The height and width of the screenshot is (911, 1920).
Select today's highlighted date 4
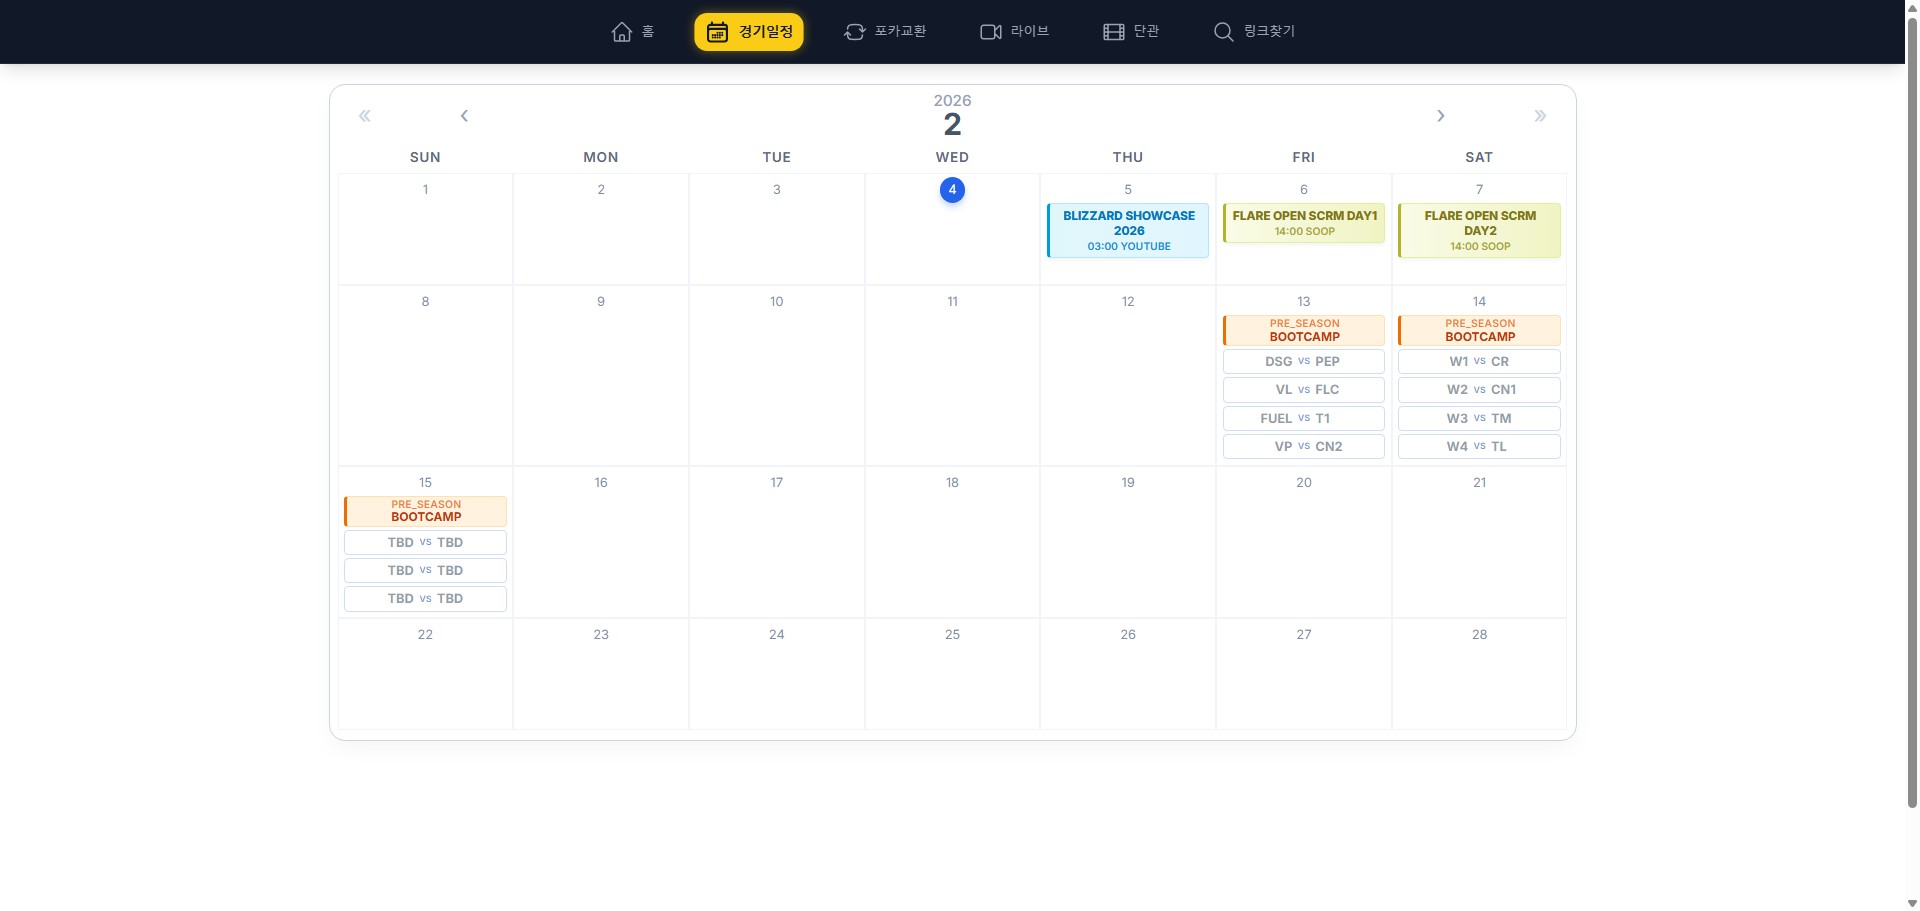click(x=952, y=190)
